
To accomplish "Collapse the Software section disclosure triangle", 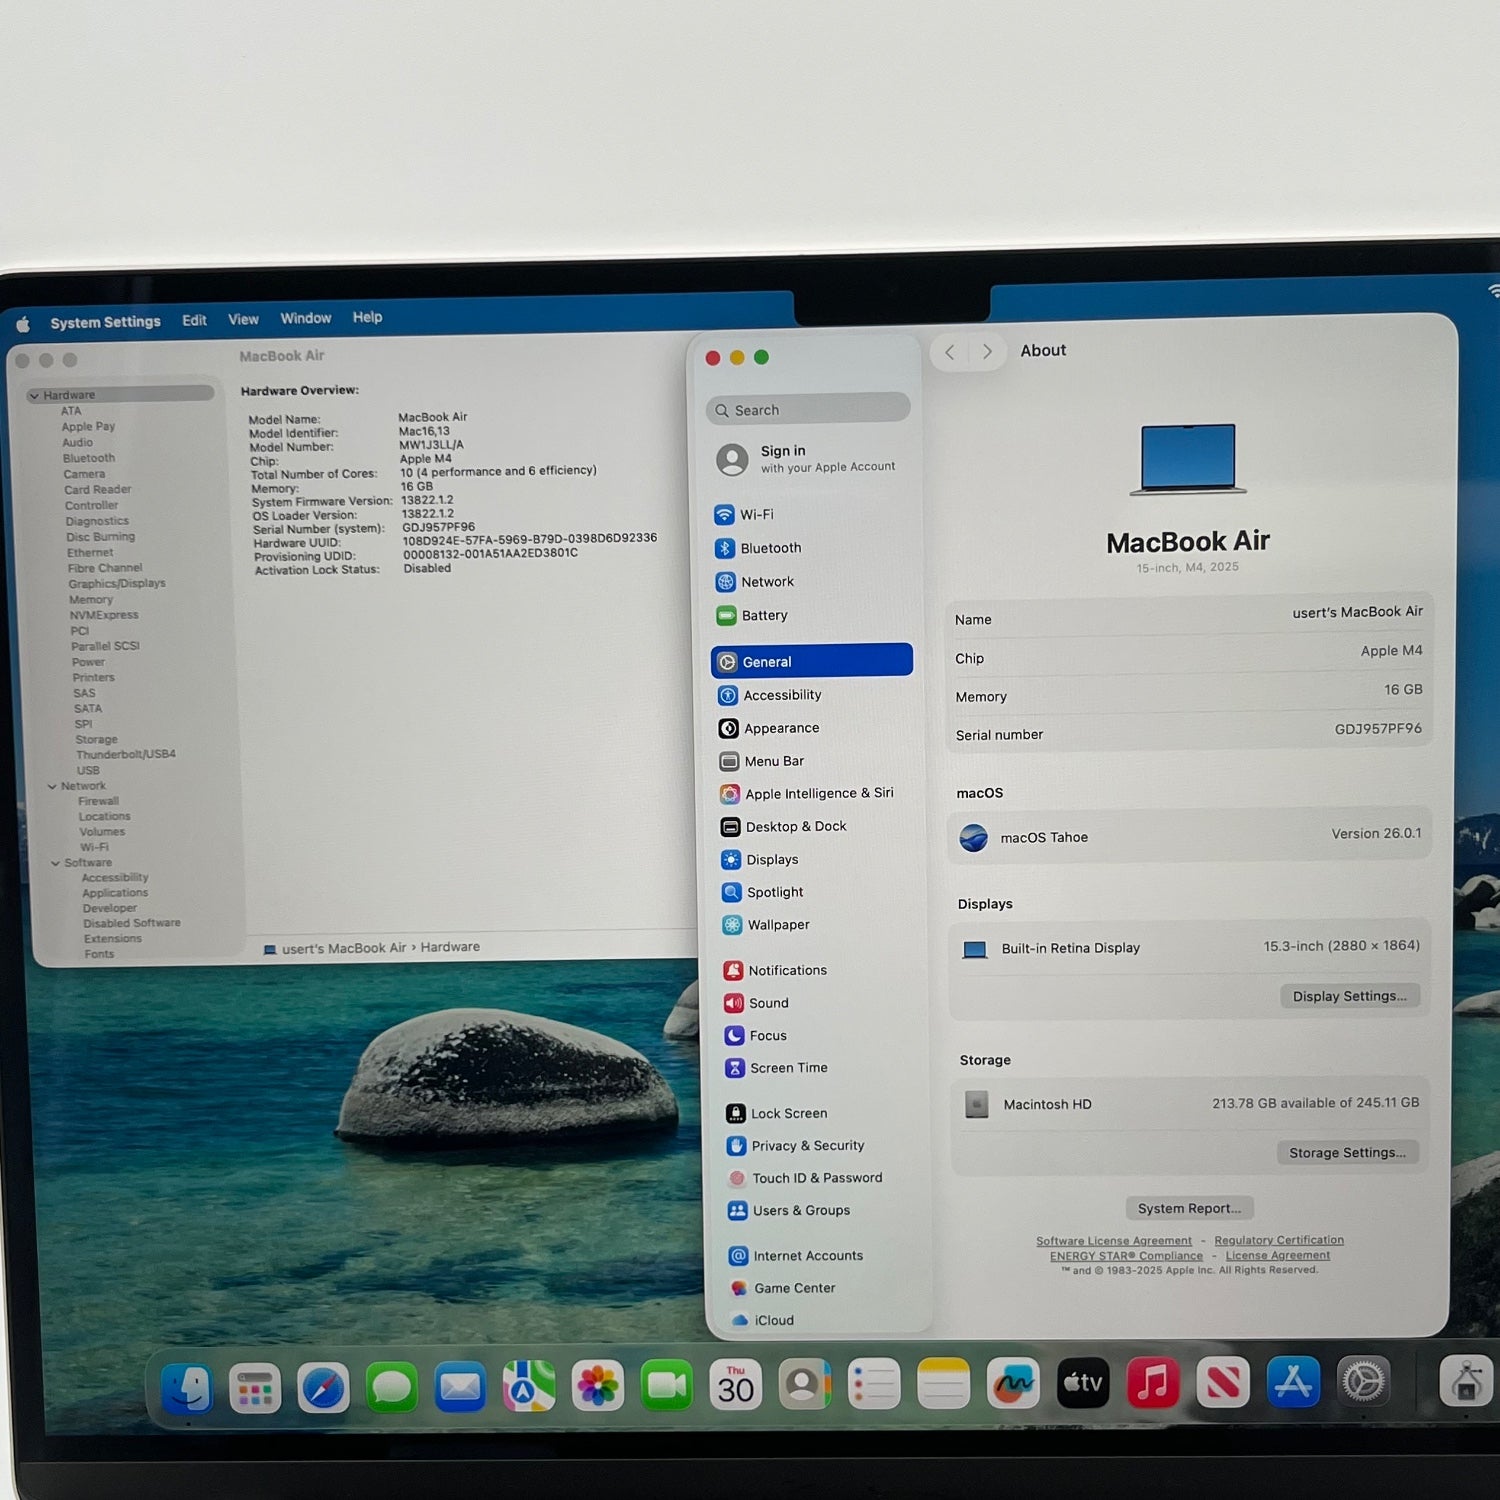I will coord(56,863).
